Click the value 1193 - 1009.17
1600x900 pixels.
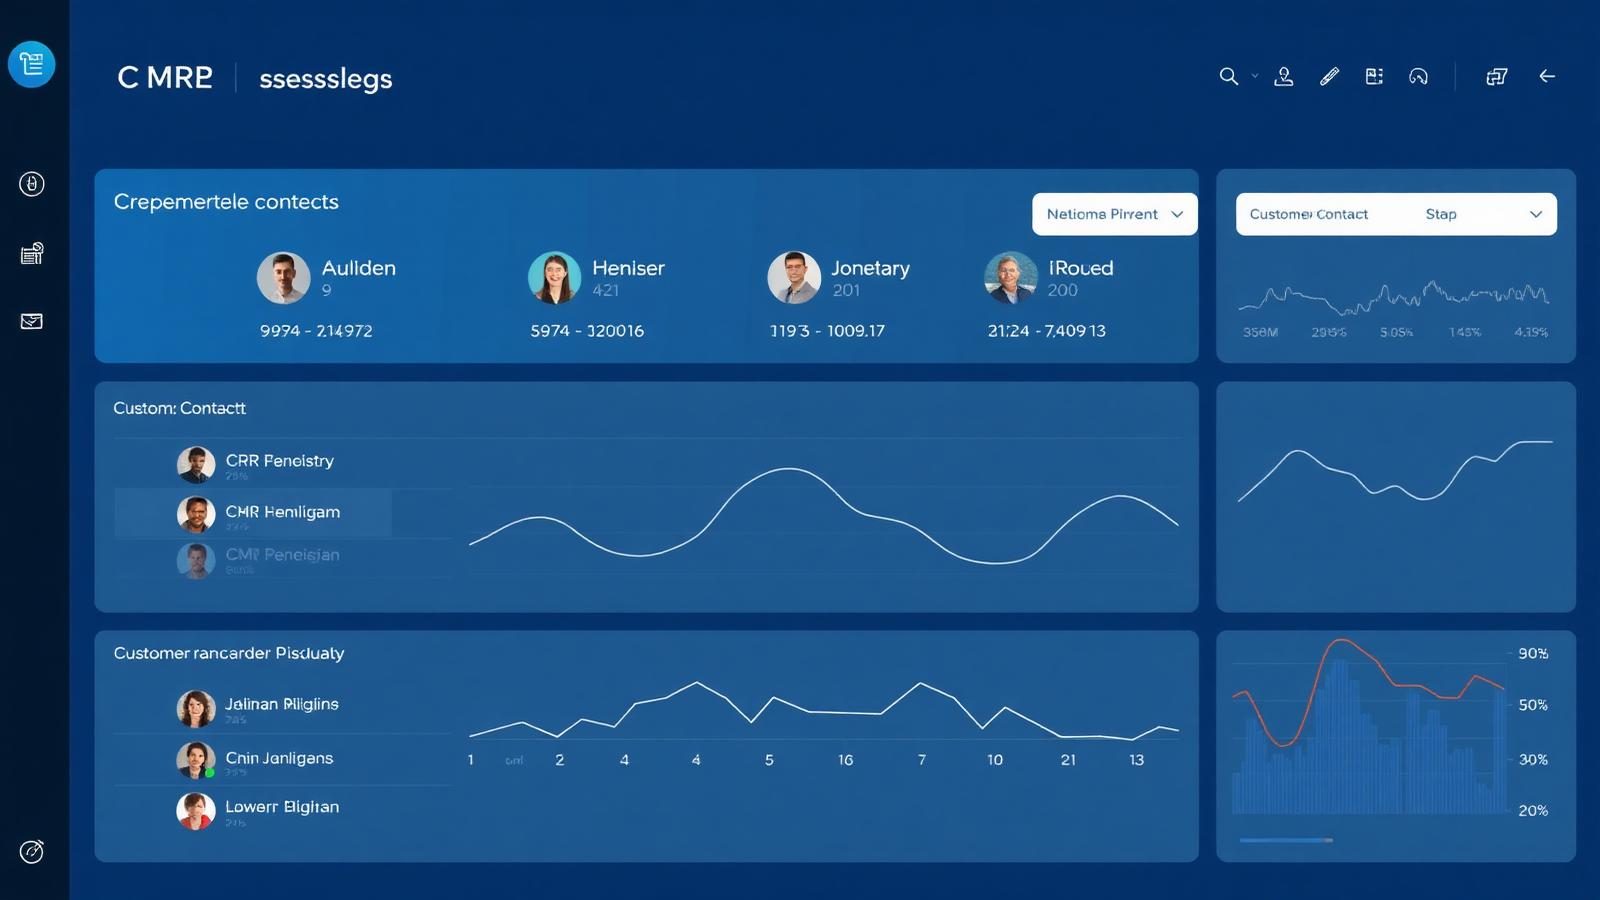pyautogui.click(x=827, y=331)
